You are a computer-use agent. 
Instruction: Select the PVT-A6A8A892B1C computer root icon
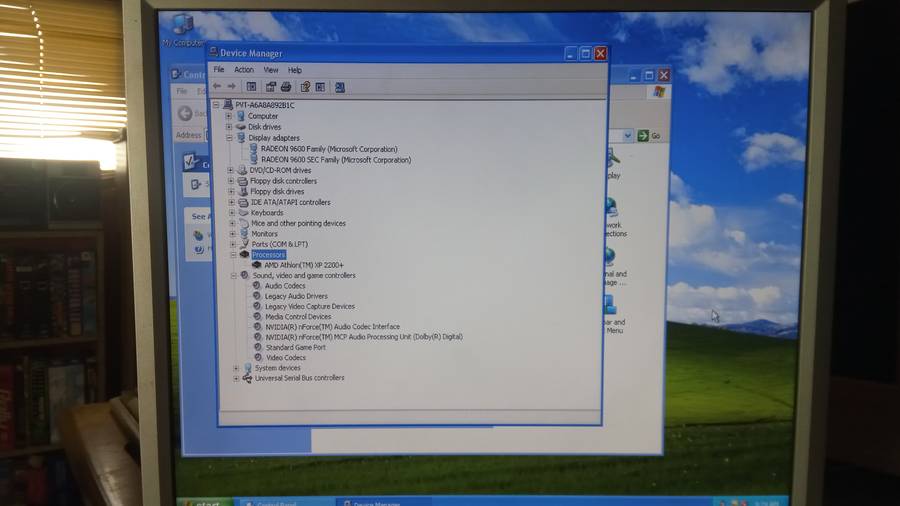point(228,104)
